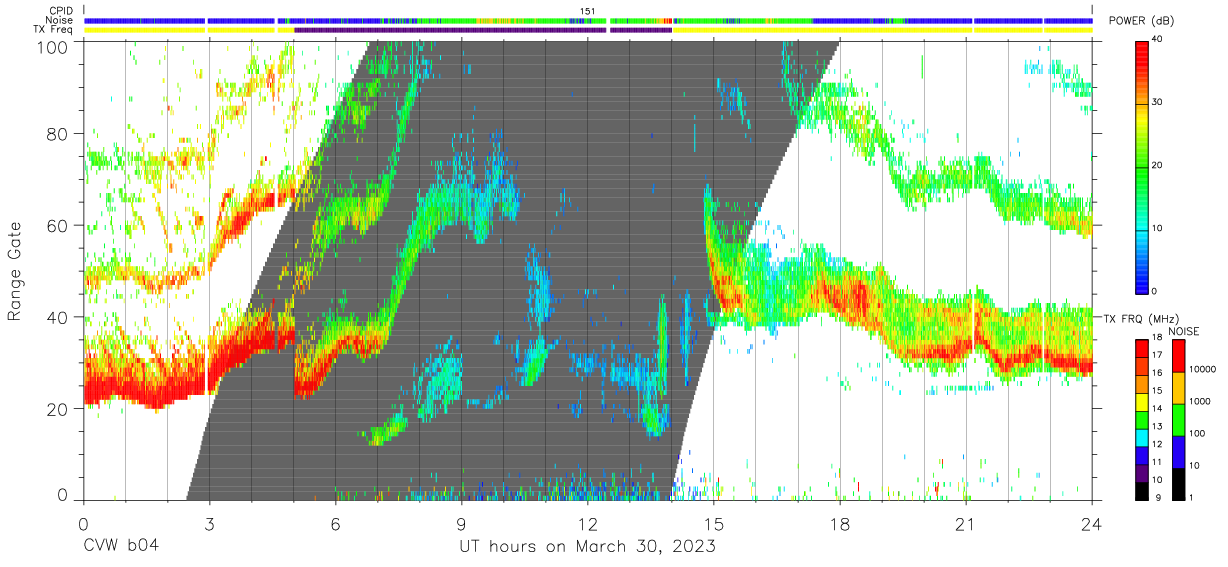Click the power color bar gradient
This screenshot has height=567, width=1228.
1141,166
